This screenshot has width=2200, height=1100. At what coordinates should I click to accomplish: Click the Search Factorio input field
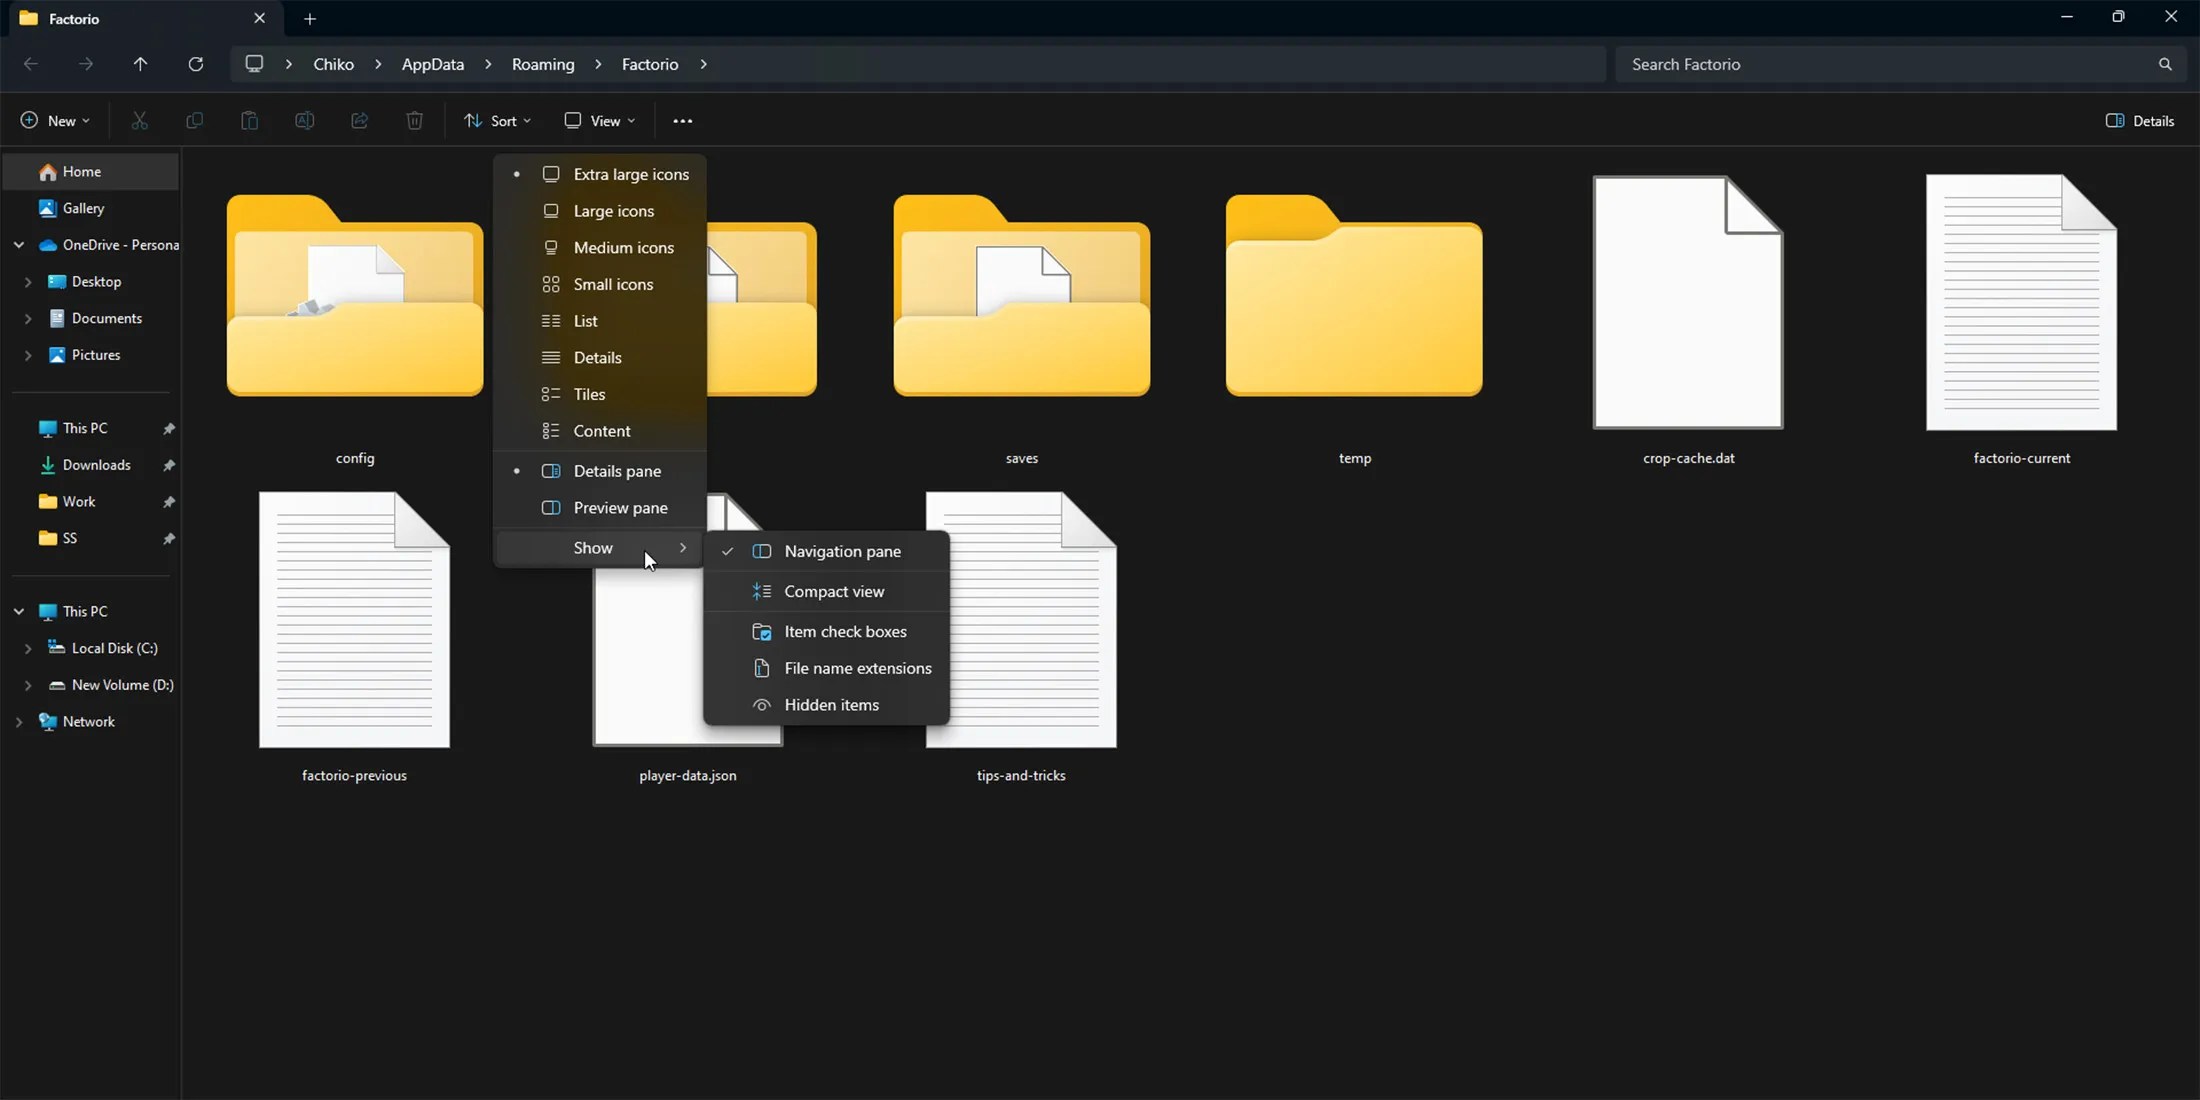coord(1880,64)
